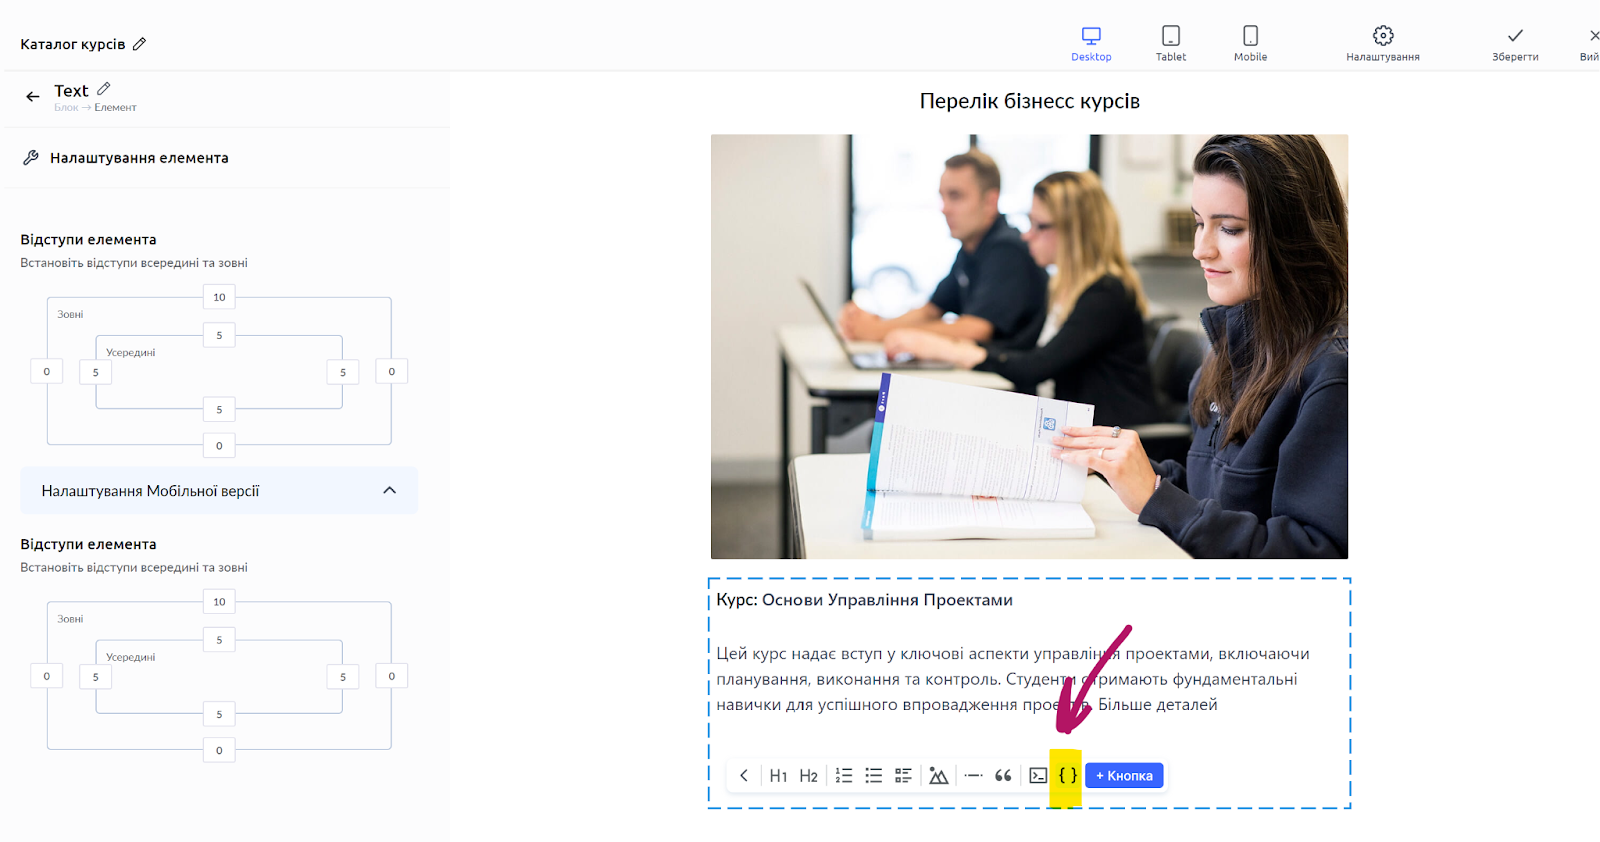Image resolution: width=1600 pixels, height=842 pixels.
Task: Insert a checklist
Action: tap(904, 776)
